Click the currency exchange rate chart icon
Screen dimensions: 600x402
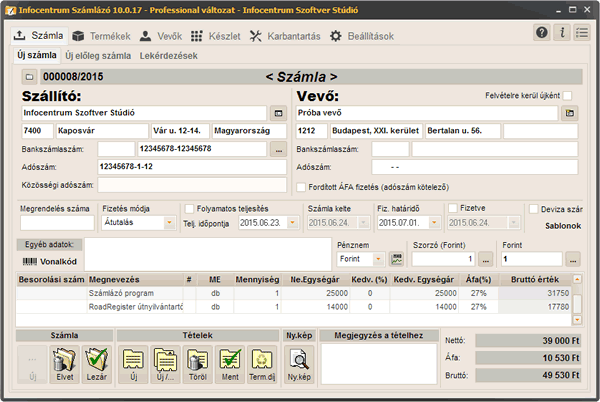[397, 259]
